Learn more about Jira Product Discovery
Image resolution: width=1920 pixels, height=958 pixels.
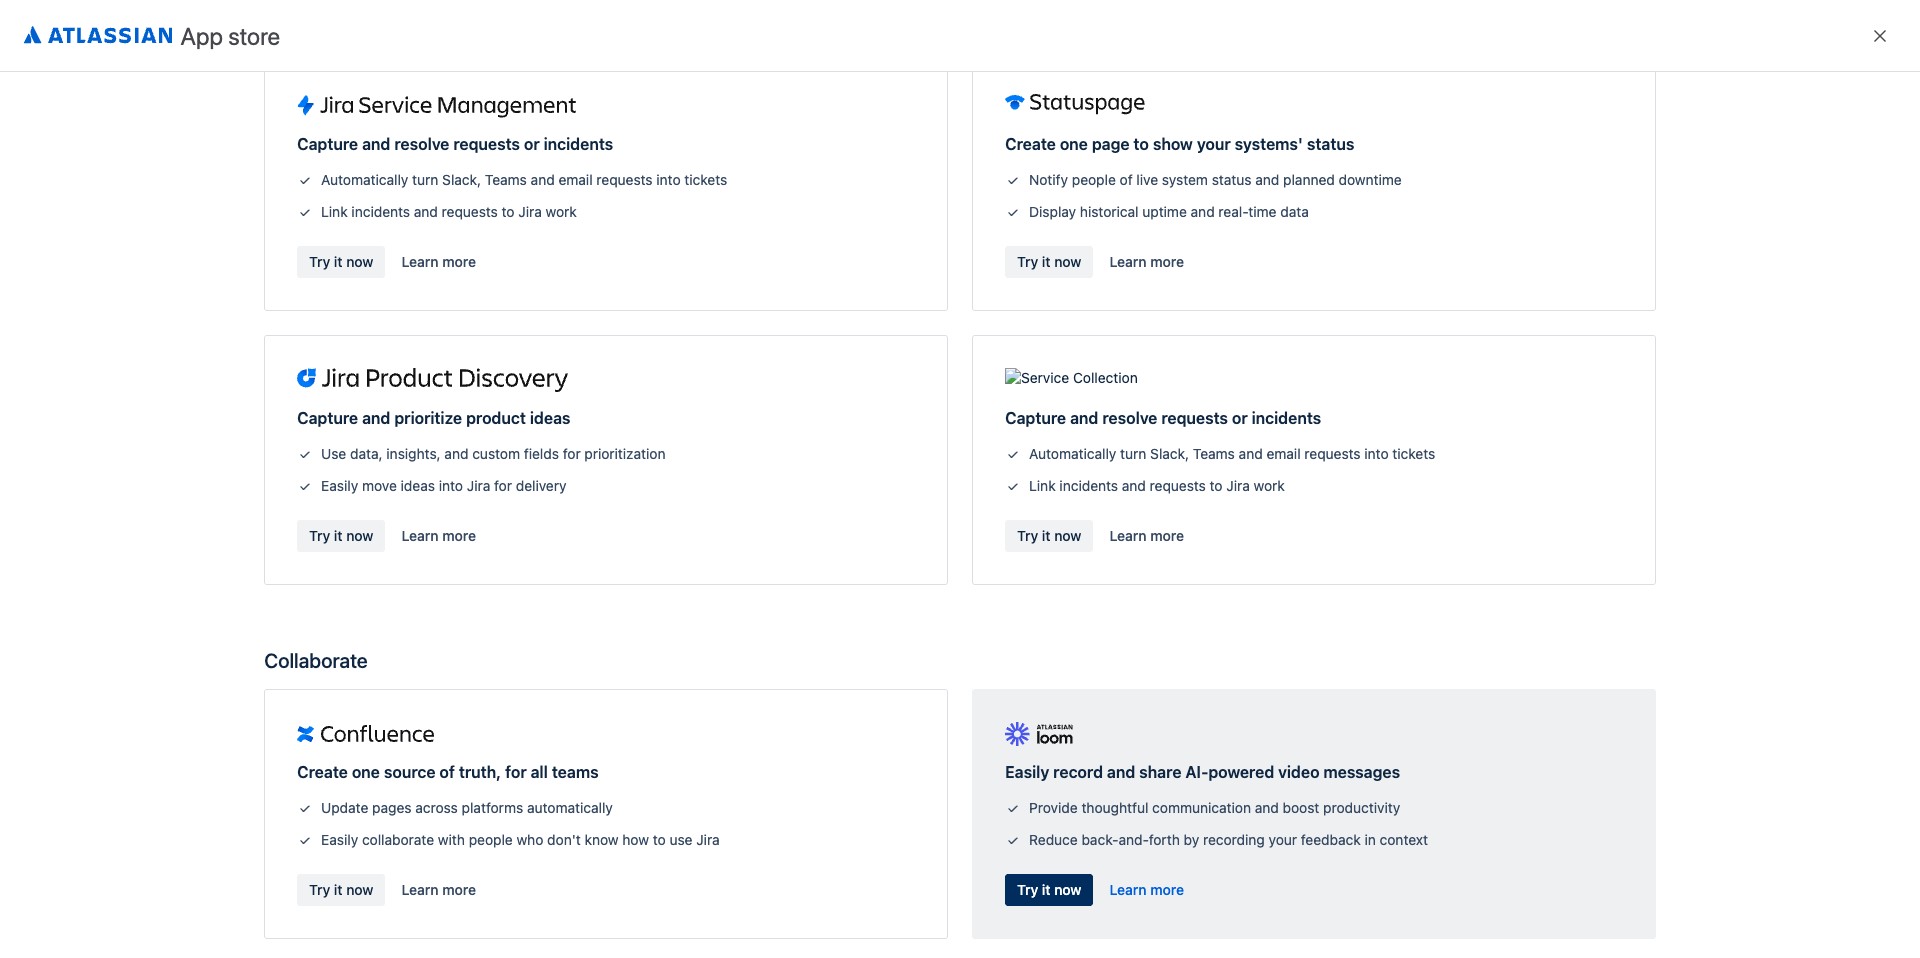(439, 536)
